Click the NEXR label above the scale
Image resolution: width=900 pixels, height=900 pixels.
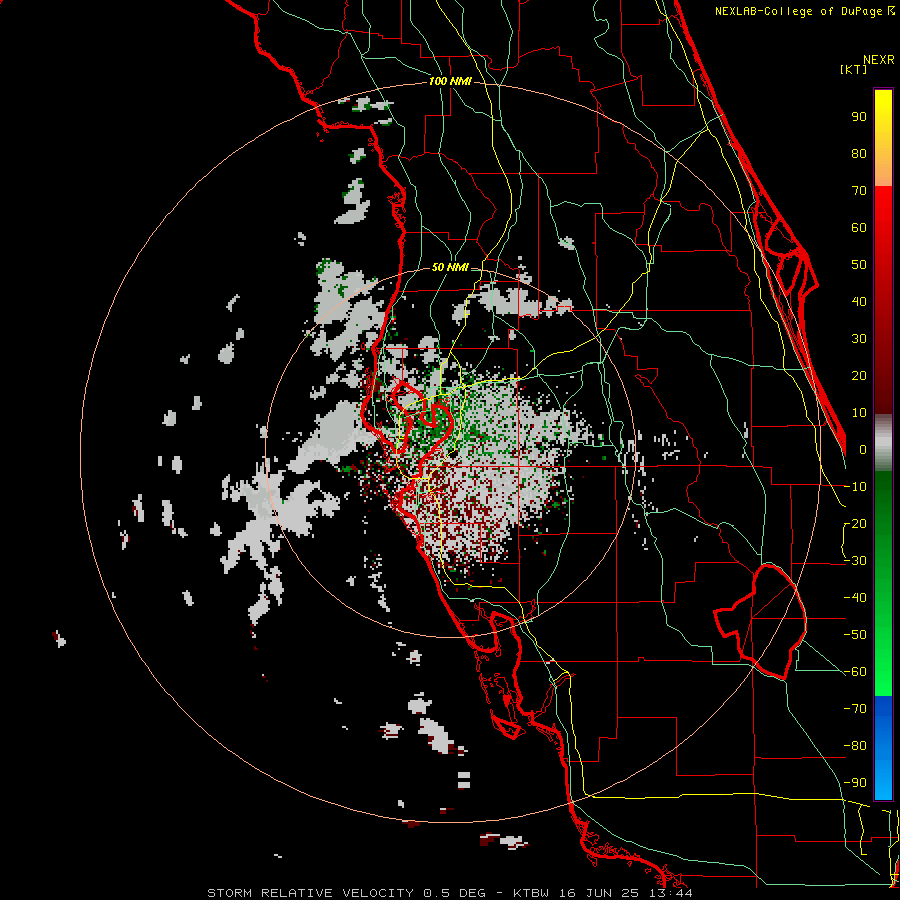[x=878, y=60]
